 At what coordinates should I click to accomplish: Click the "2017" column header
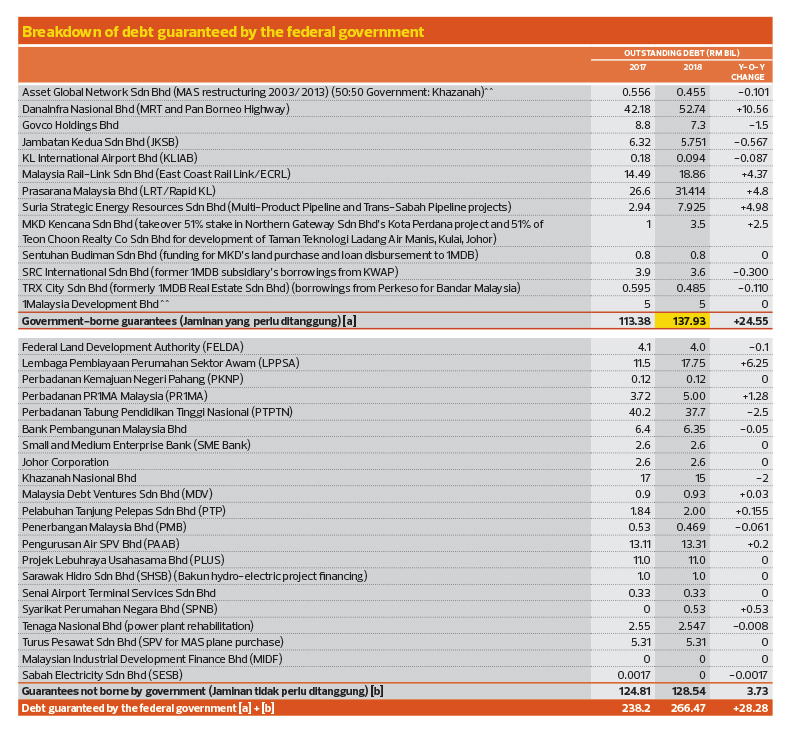(x=638, y=67)
